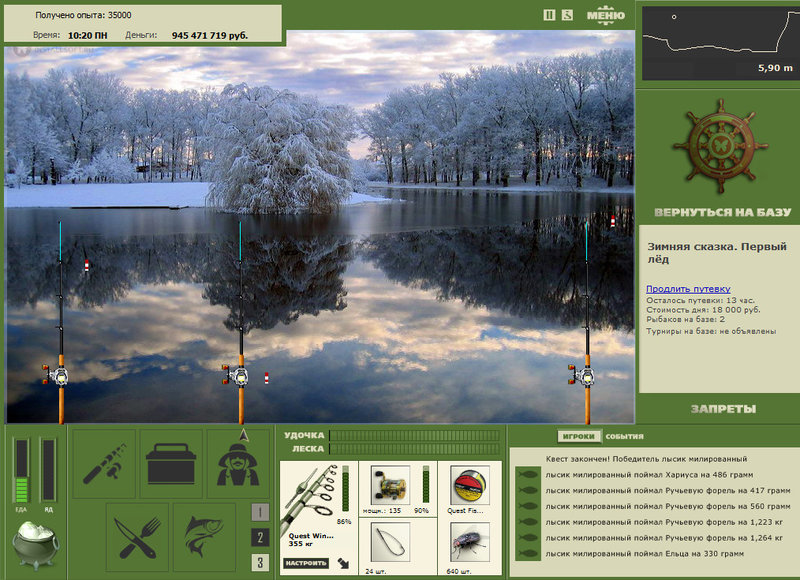The width and height of the screenshot is (800, 580).
Task: Open the МЕНЮ menu
Action: tap(605, 15)
